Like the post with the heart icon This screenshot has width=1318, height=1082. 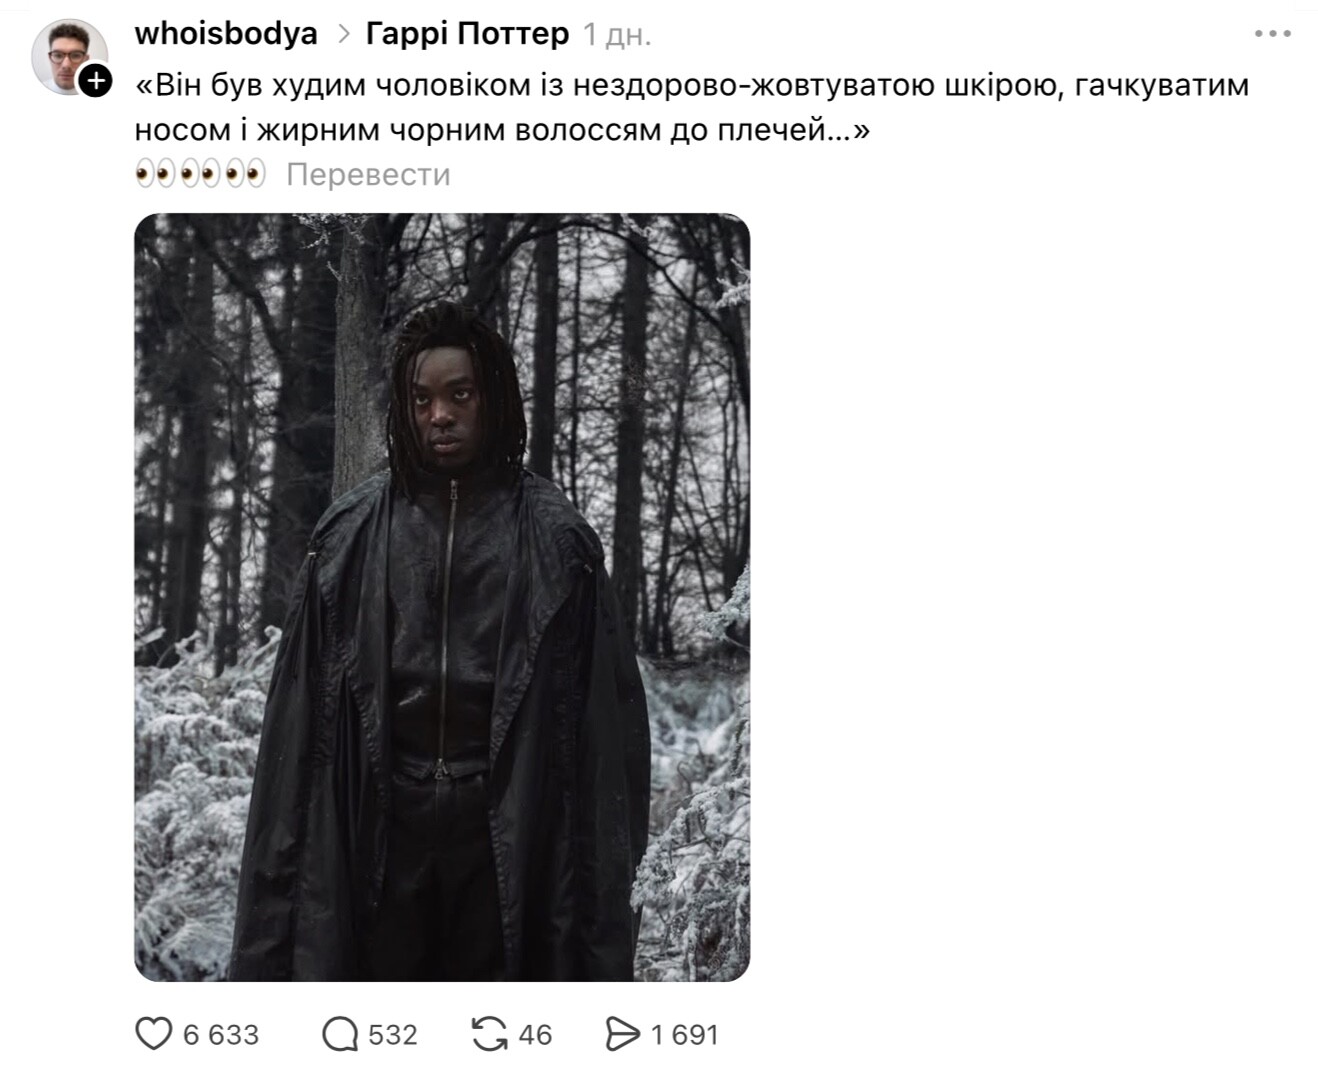click(153, 1034)
